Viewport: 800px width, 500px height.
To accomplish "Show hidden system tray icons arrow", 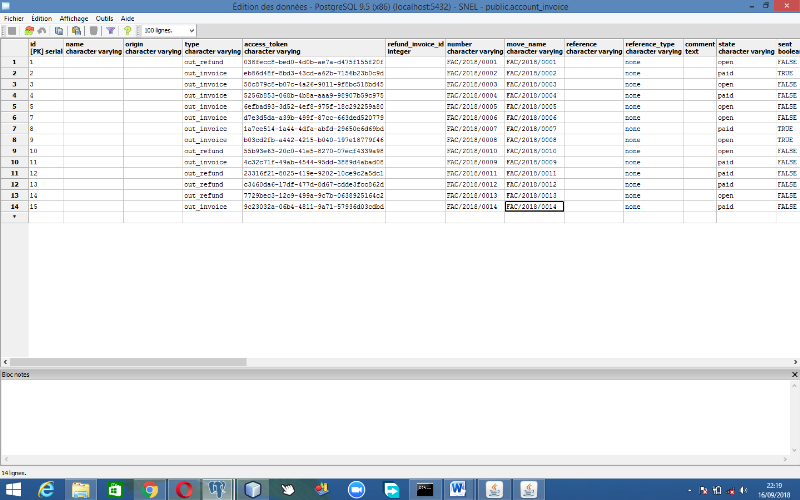I will tap(690, 490).
